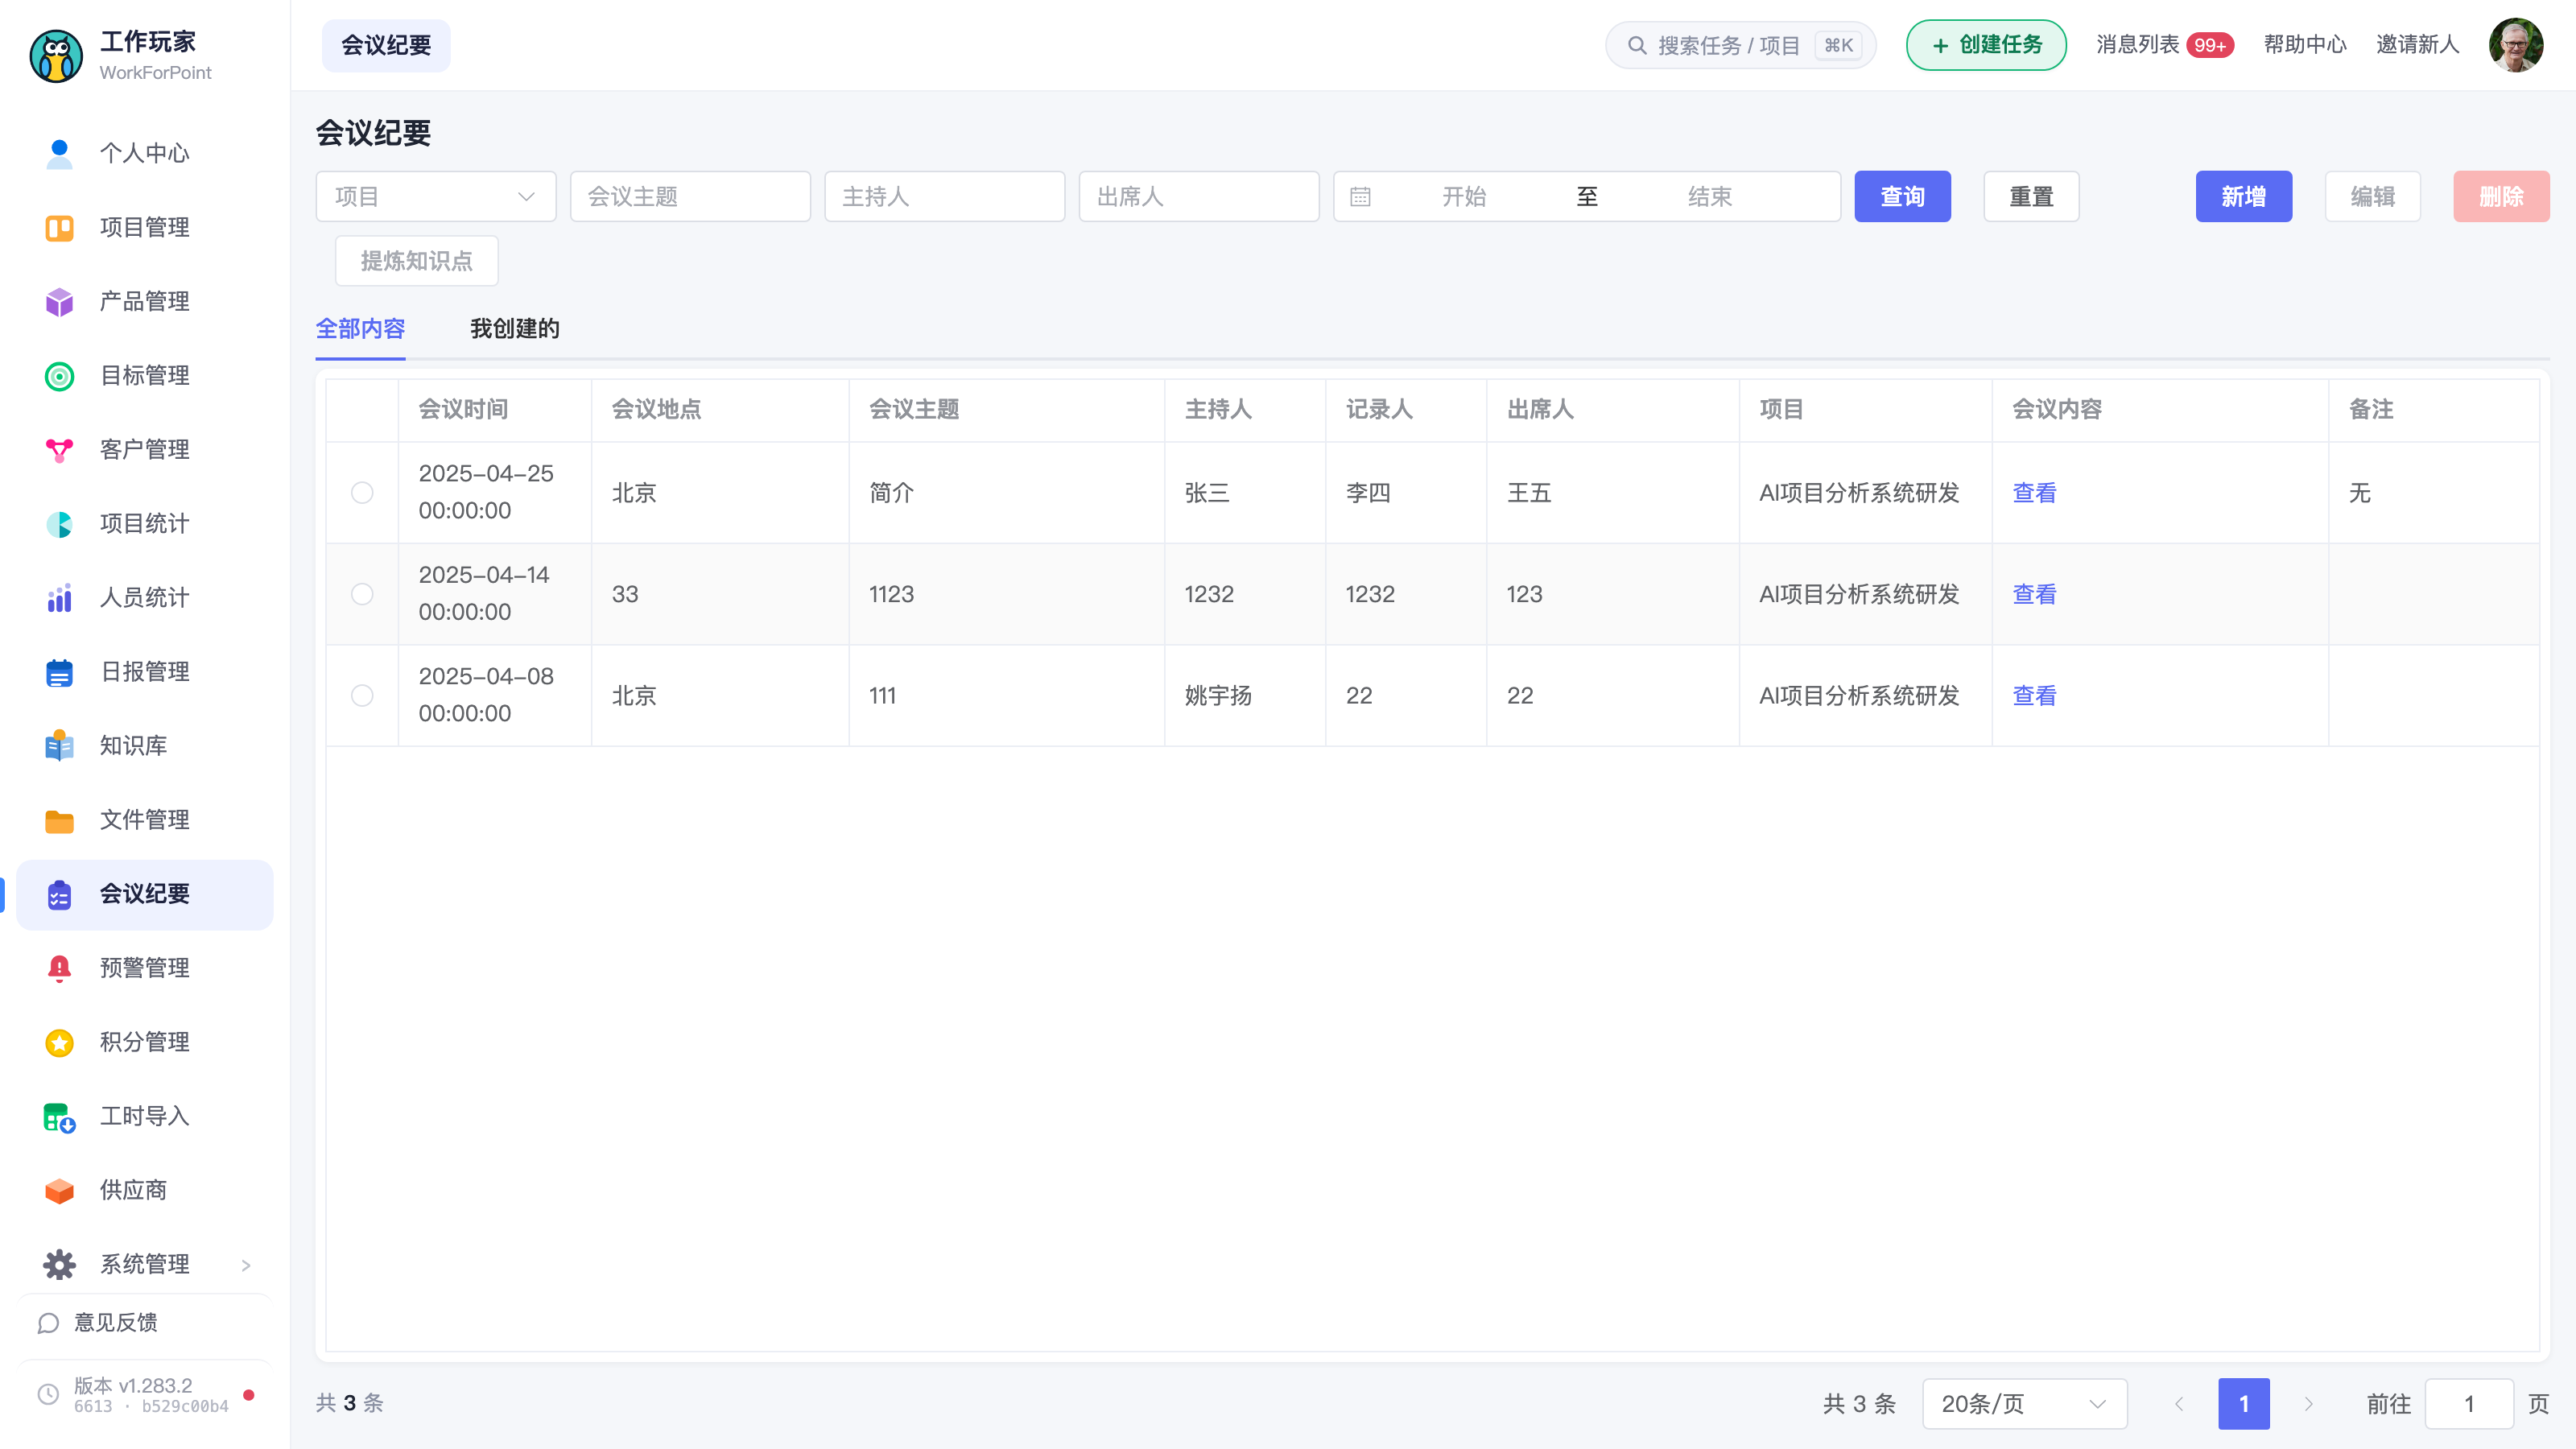
Task: Expand the 系统管理 sidebar menu
Action: (145, 1265)
